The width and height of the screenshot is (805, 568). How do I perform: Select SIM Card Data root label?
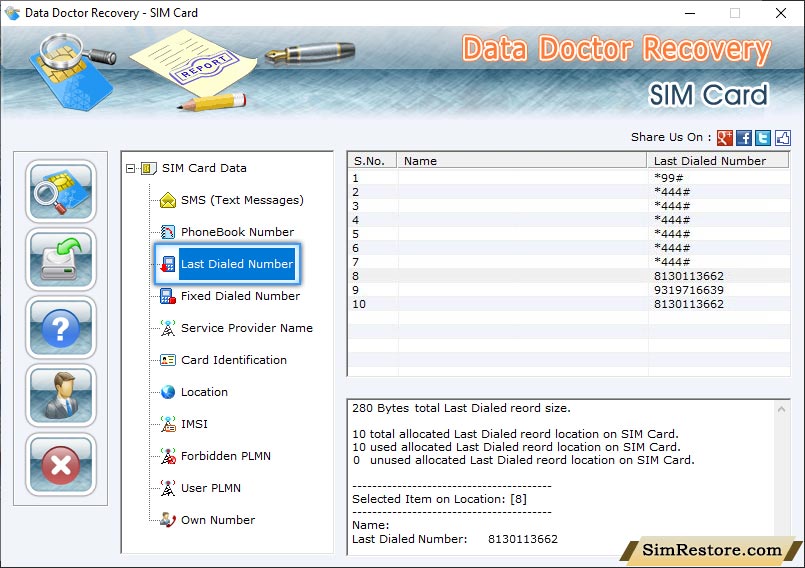click(204, 168)
